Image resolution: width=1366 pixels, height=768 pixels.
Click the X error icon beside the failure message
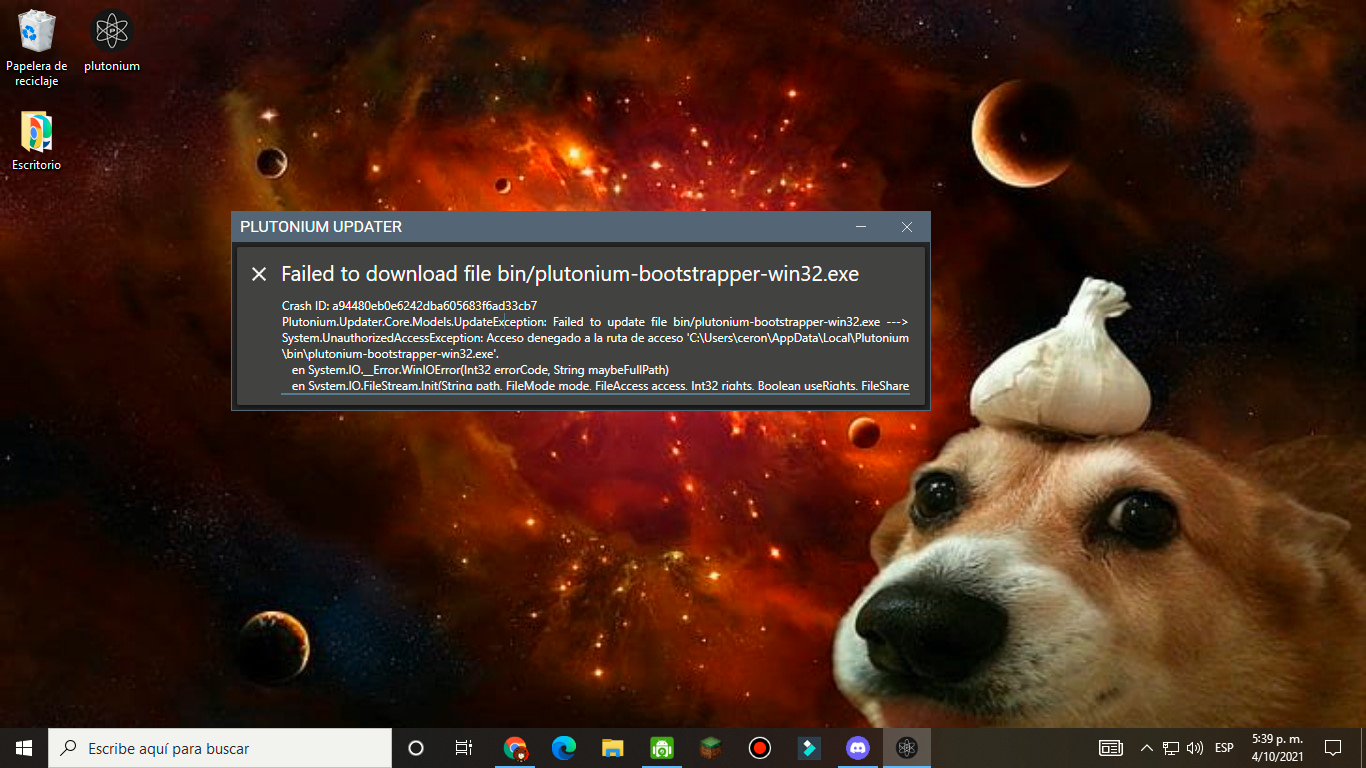tap(259, 274)
